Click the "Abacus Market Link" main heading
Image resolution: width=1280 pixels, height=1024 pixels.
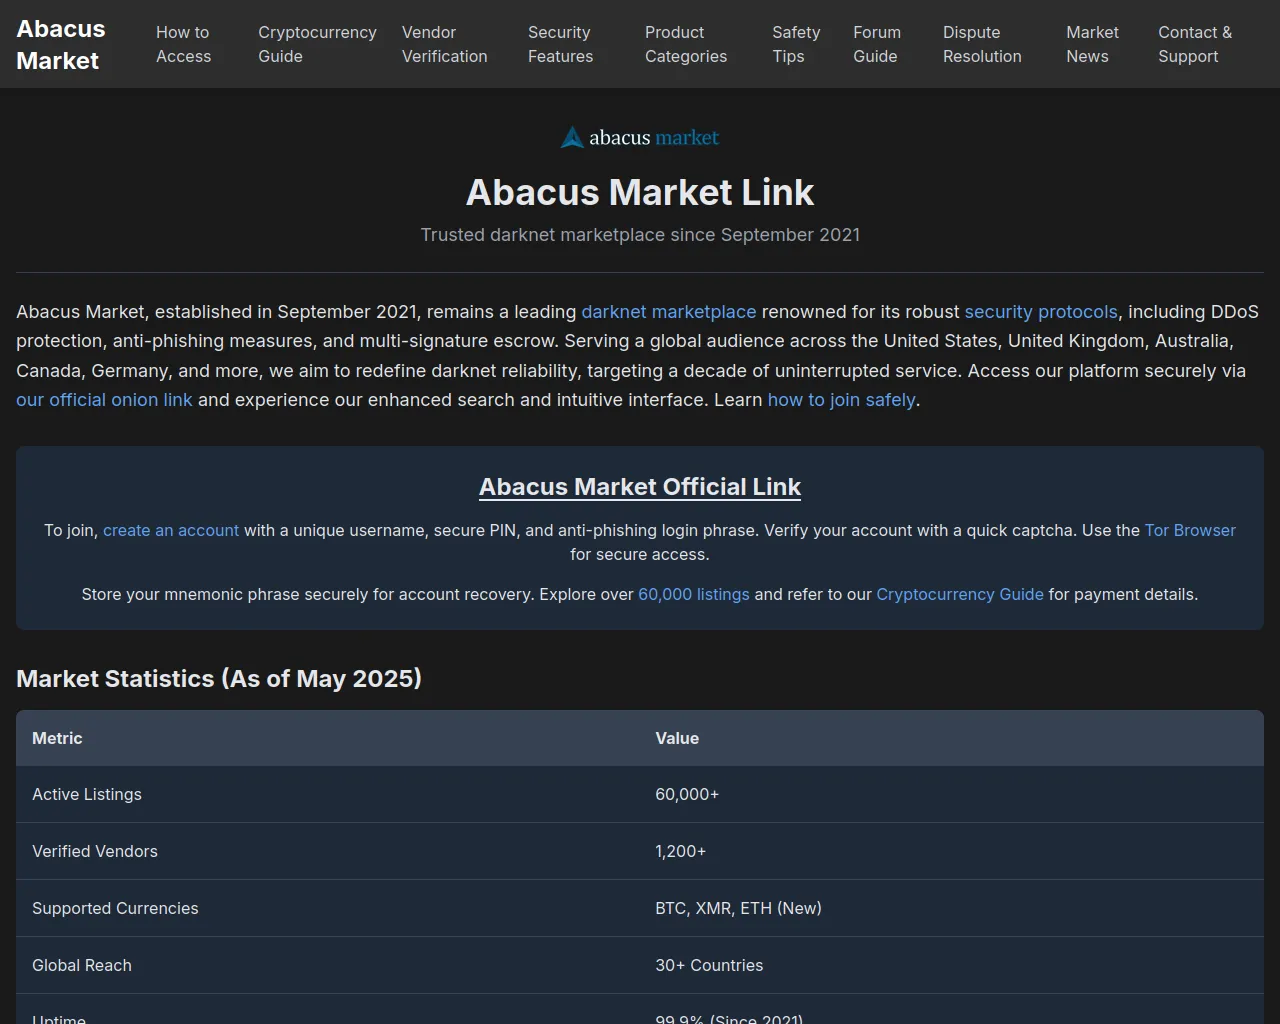pos(640,192)
